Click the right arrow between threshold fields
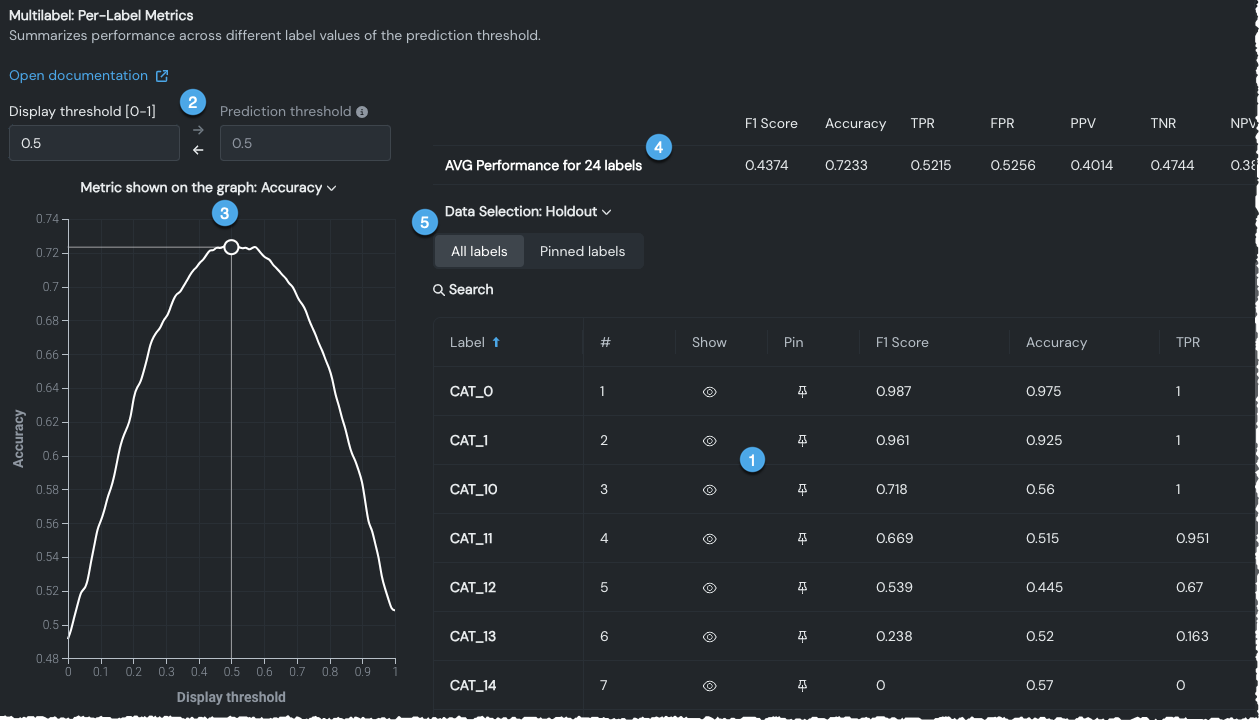Viewport: 1260px width, 720px height. click(x=198, y=130)
